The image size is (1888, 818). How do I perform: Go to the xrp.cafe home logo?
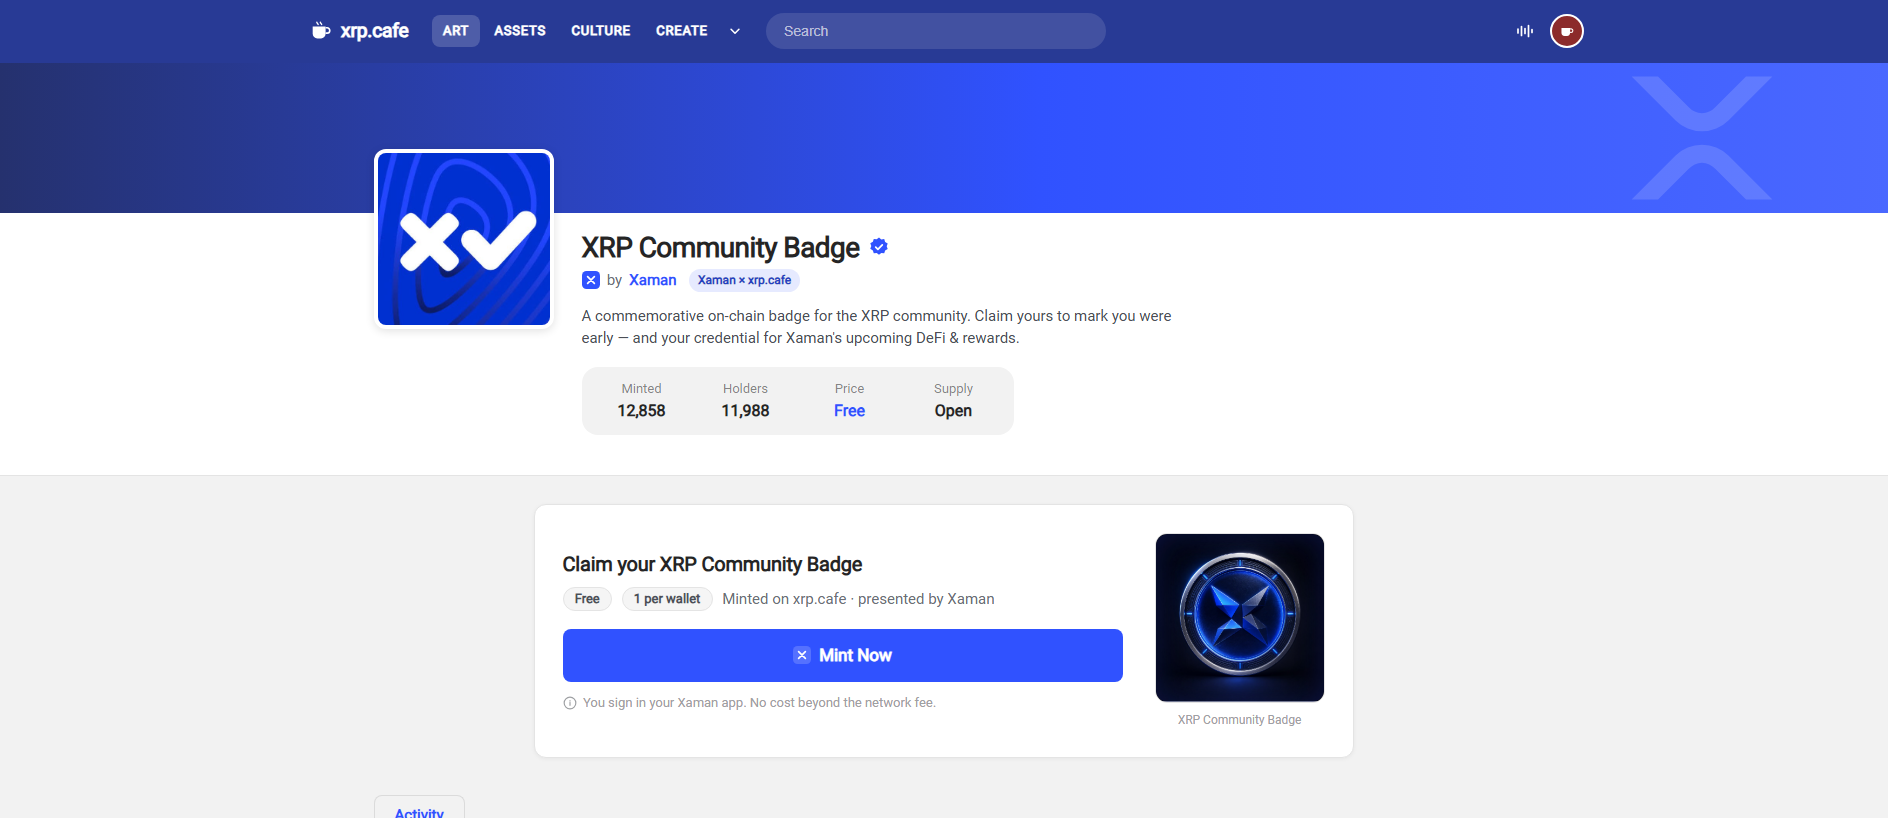(360, 31)
